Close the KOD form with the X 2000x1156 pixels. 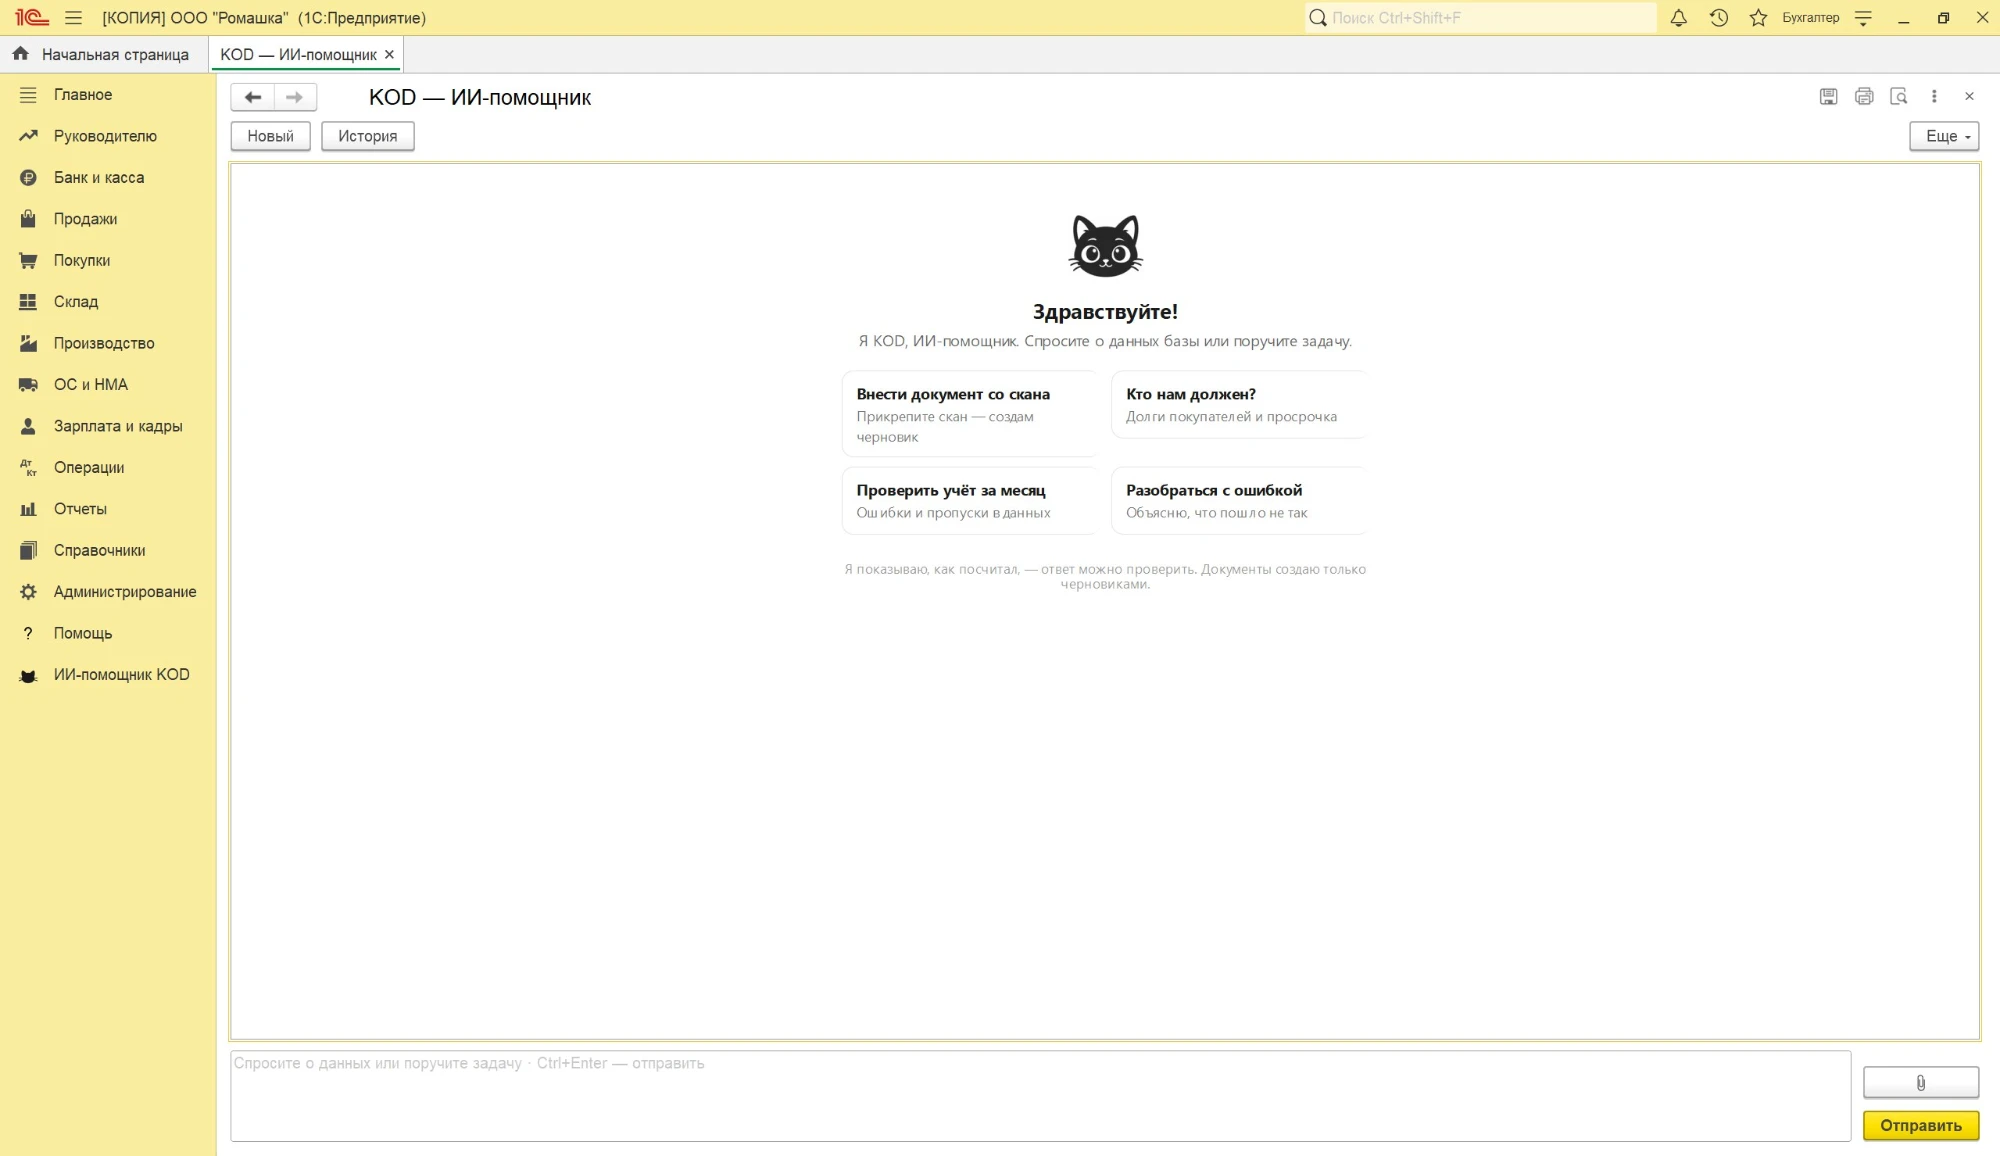[1969, 96]
